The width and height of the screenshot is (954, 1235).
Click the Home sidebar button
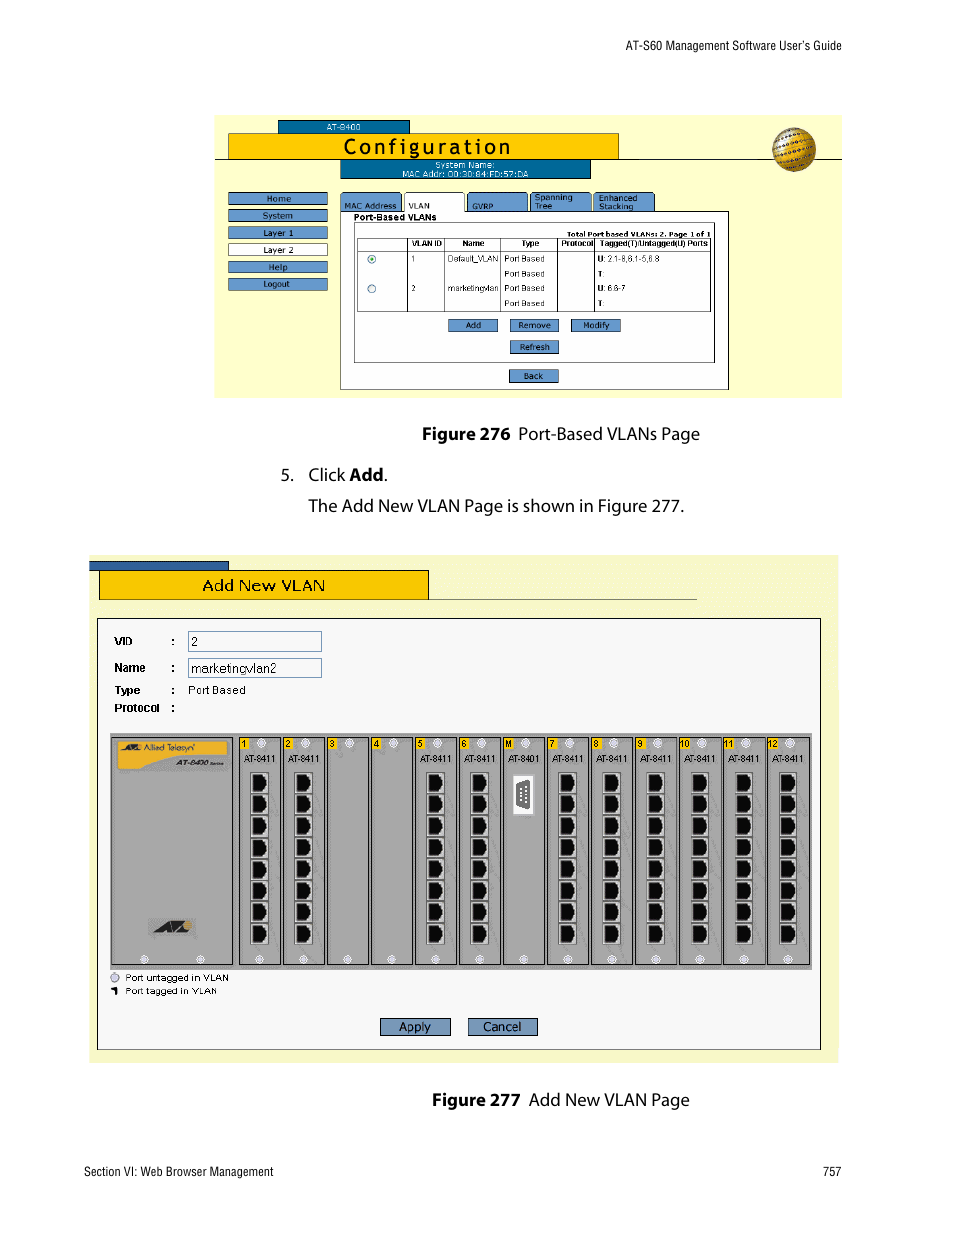click(278, 199)
